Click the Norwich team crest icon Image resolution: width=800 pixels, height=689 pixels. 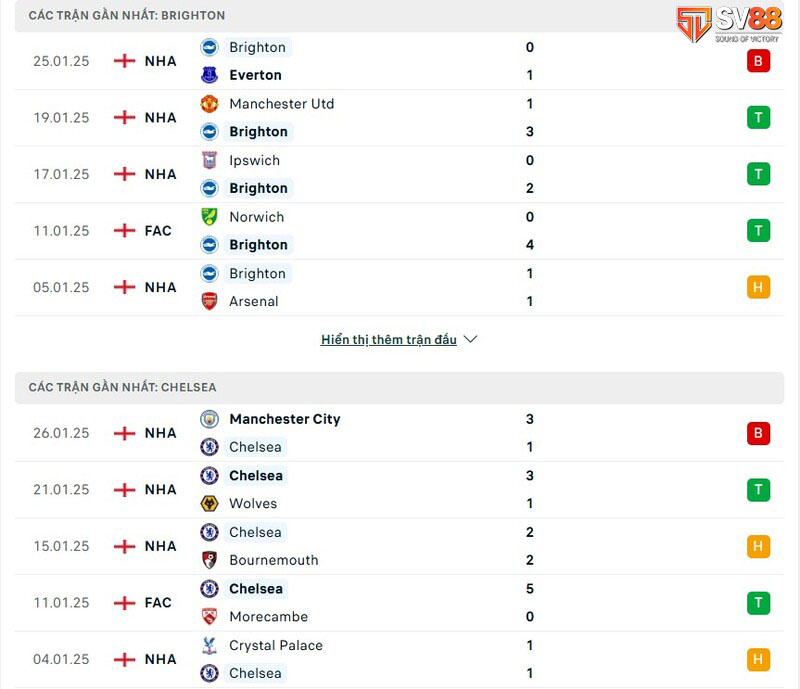pyautogui.click(x=209, y=217)
